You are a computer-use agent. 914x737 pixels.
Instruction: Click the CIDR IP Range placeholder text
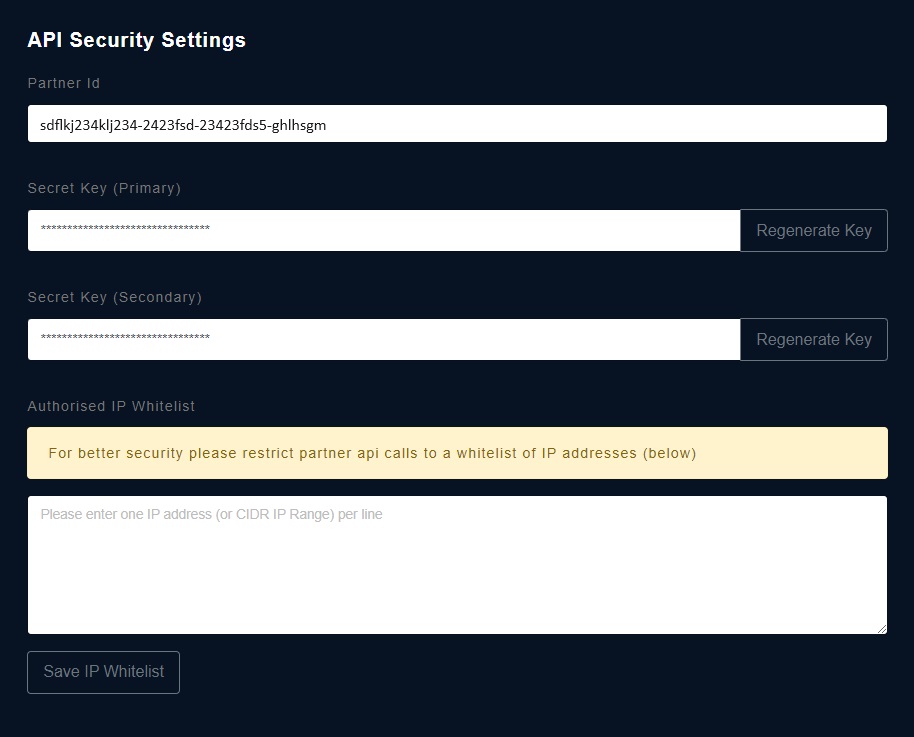point(285,514)
